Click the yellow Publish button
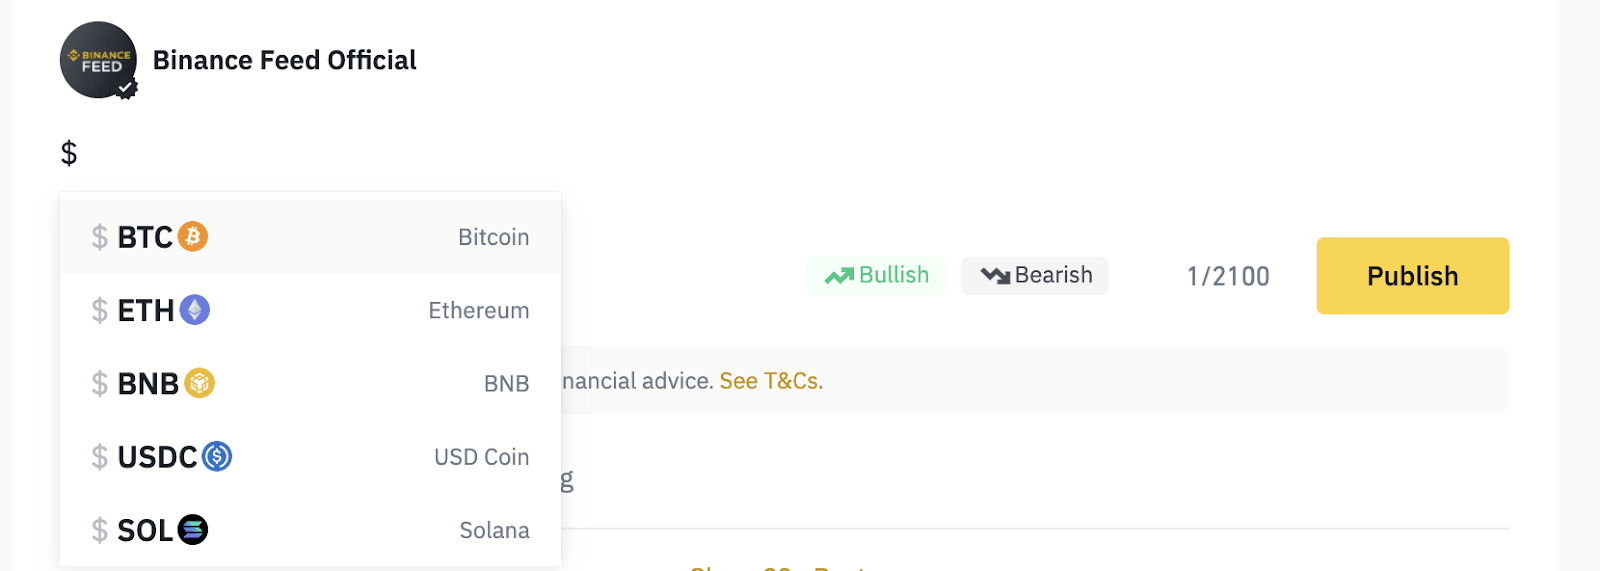 1412,276
